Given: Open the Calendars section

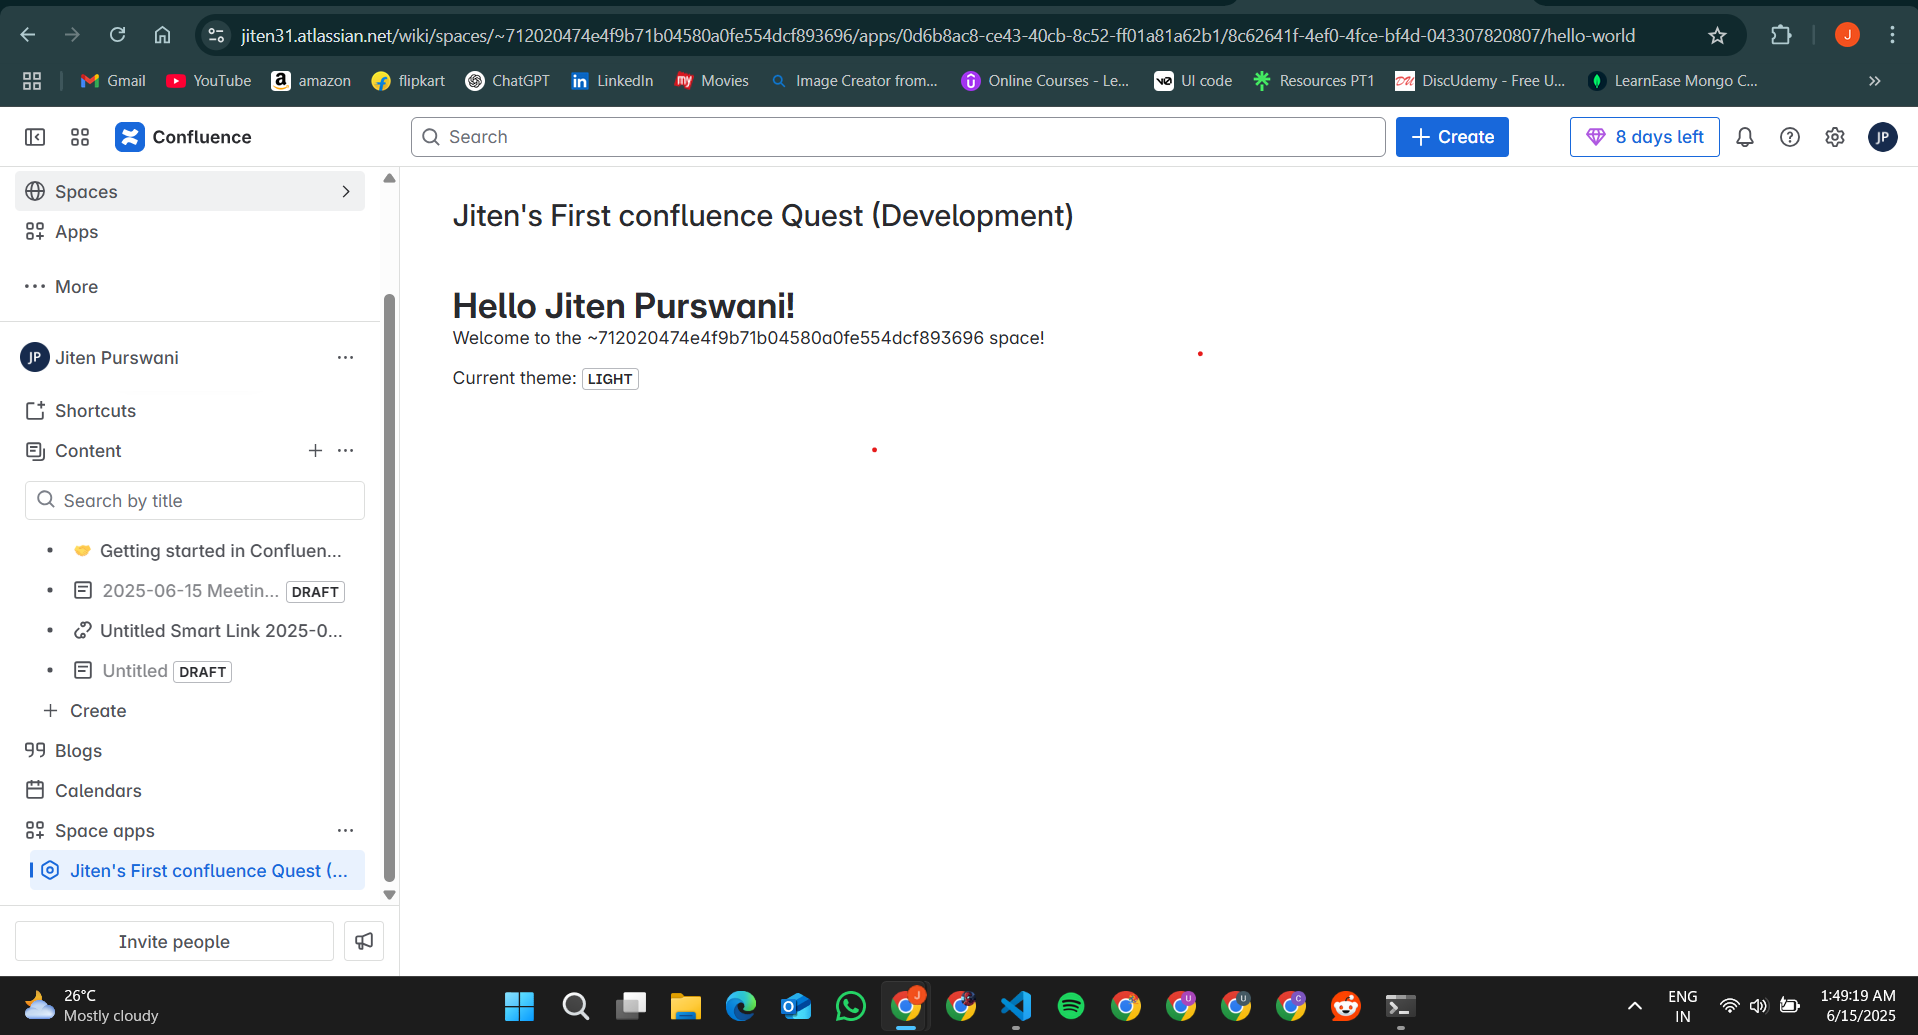Looking at the screenshot, I should [x=98, y=790].
